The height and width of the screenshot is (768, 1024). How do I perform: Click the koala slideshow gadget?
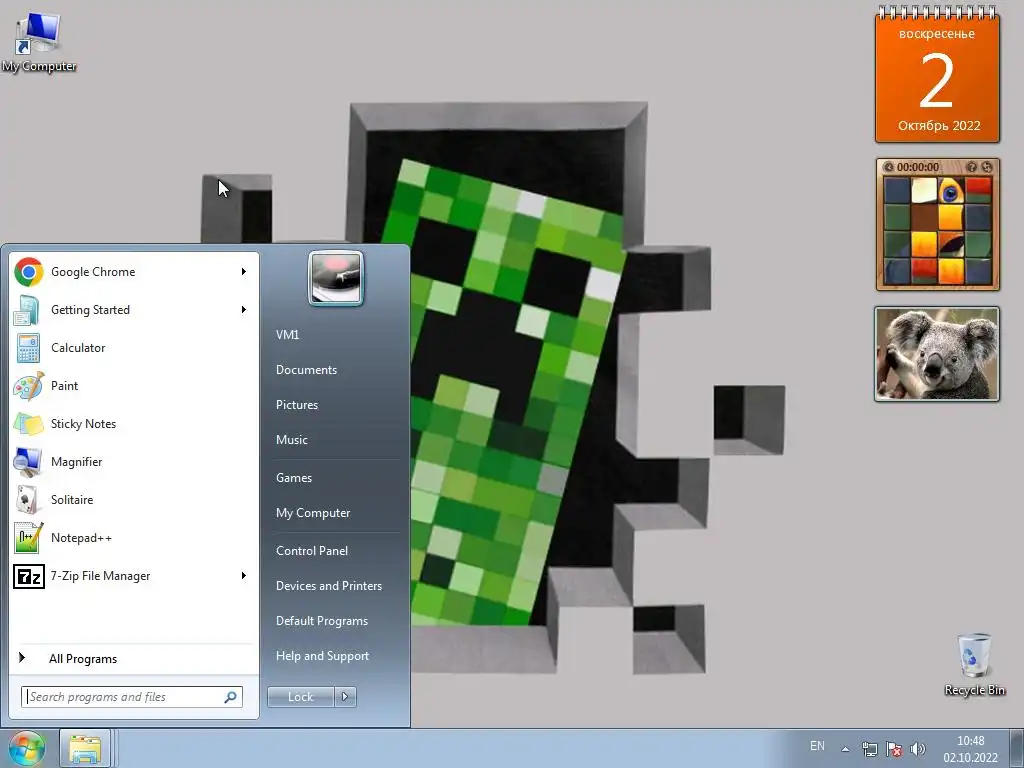937,354
